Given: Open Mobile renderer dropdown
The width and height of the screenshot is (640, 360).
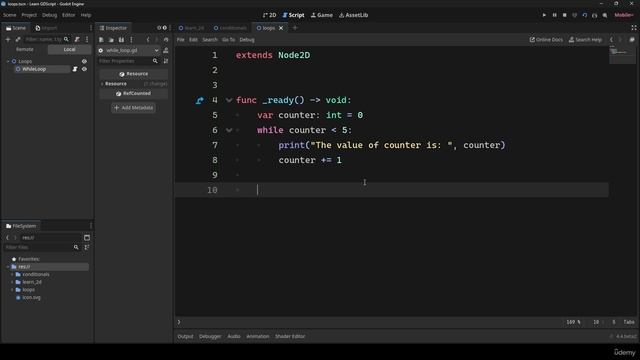Looking at the screenshot, I should [624, 15].
